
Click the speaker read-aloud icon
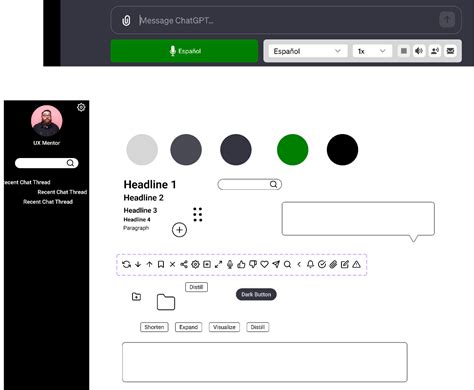[x=419, y=51]
